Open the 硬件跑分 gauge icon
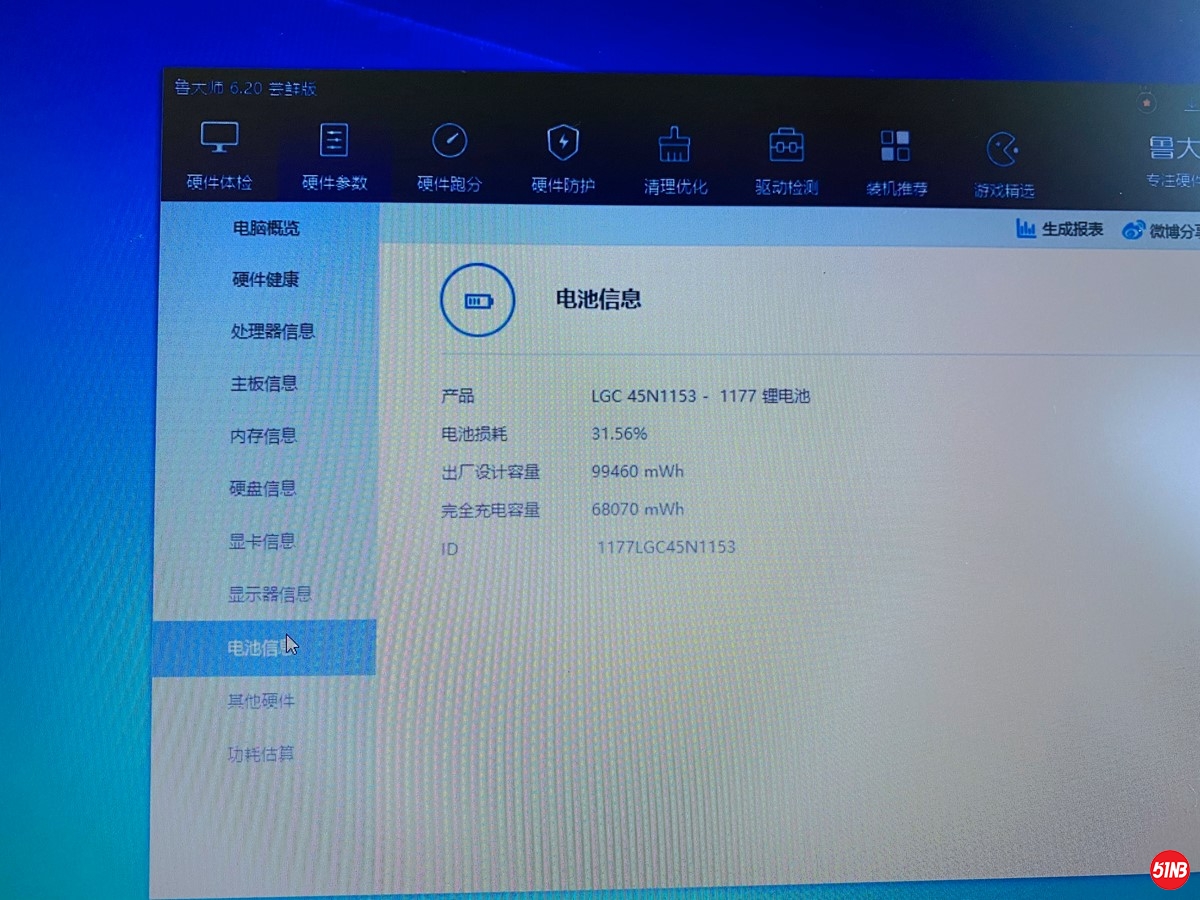1200x900 pixels. 449,142
